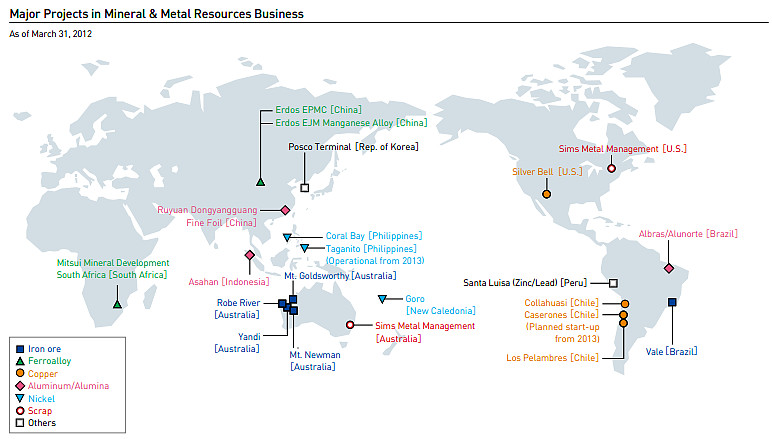Screen dimensions: 772x439
Task: Click the Taganito [Philippines] label
Action: coord(371,249)
